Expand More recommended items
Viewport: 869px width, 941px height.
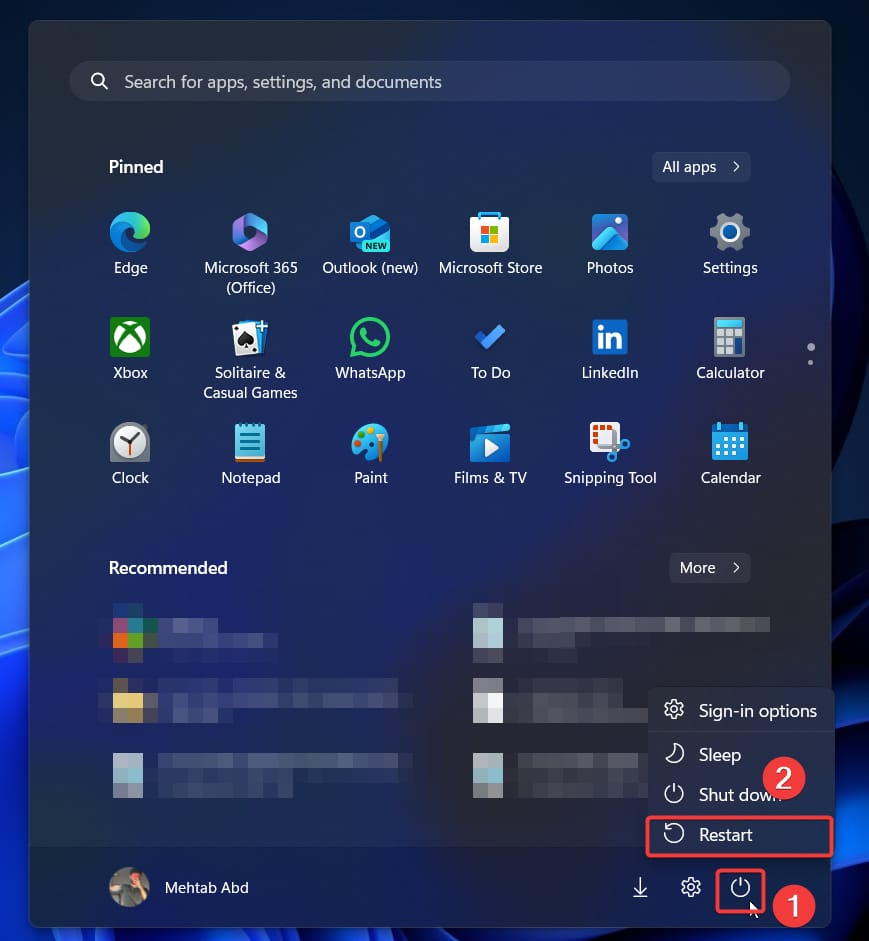tap(709, 568)
